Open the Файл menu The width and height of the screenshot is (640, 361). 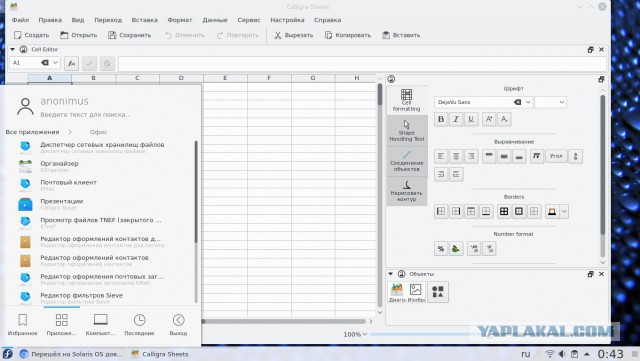click(20, 20)
